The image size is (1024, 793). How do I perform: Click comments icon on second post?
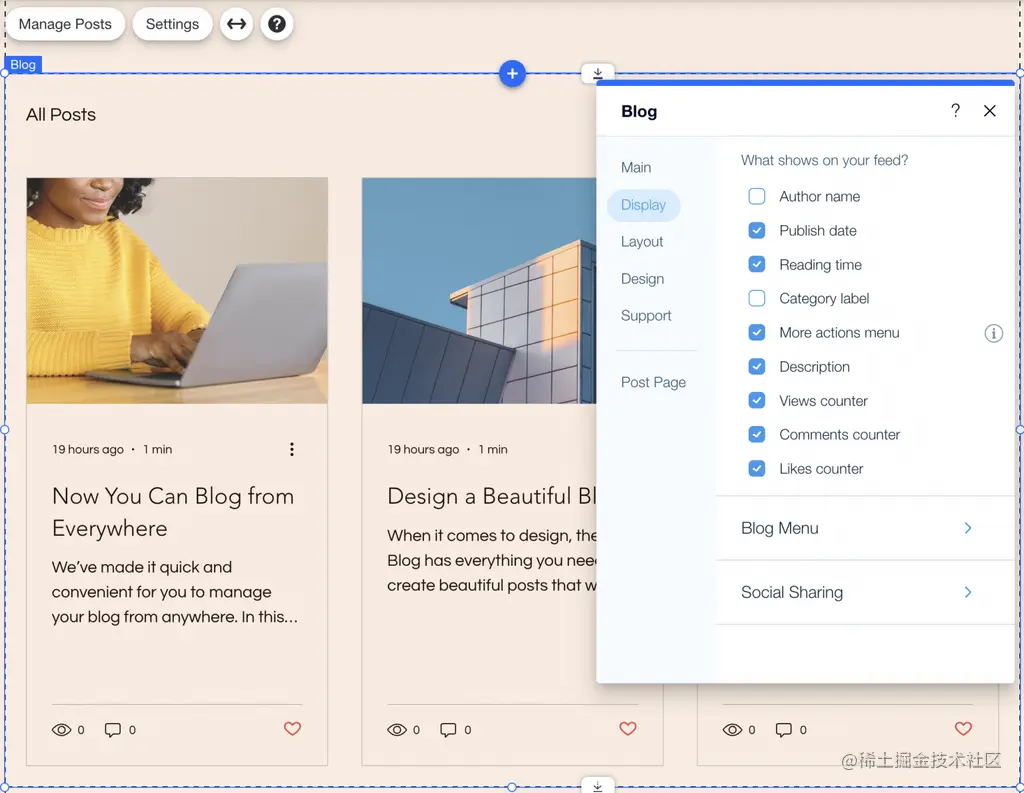click(448, 730)
